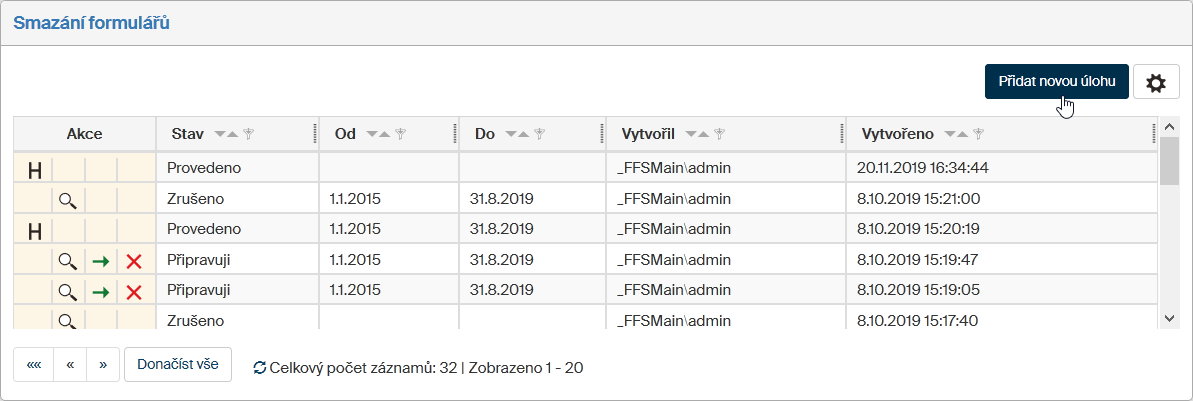Refresh the total record count icon
This screenshot has height=401, width=1193.
click(260, 368)
